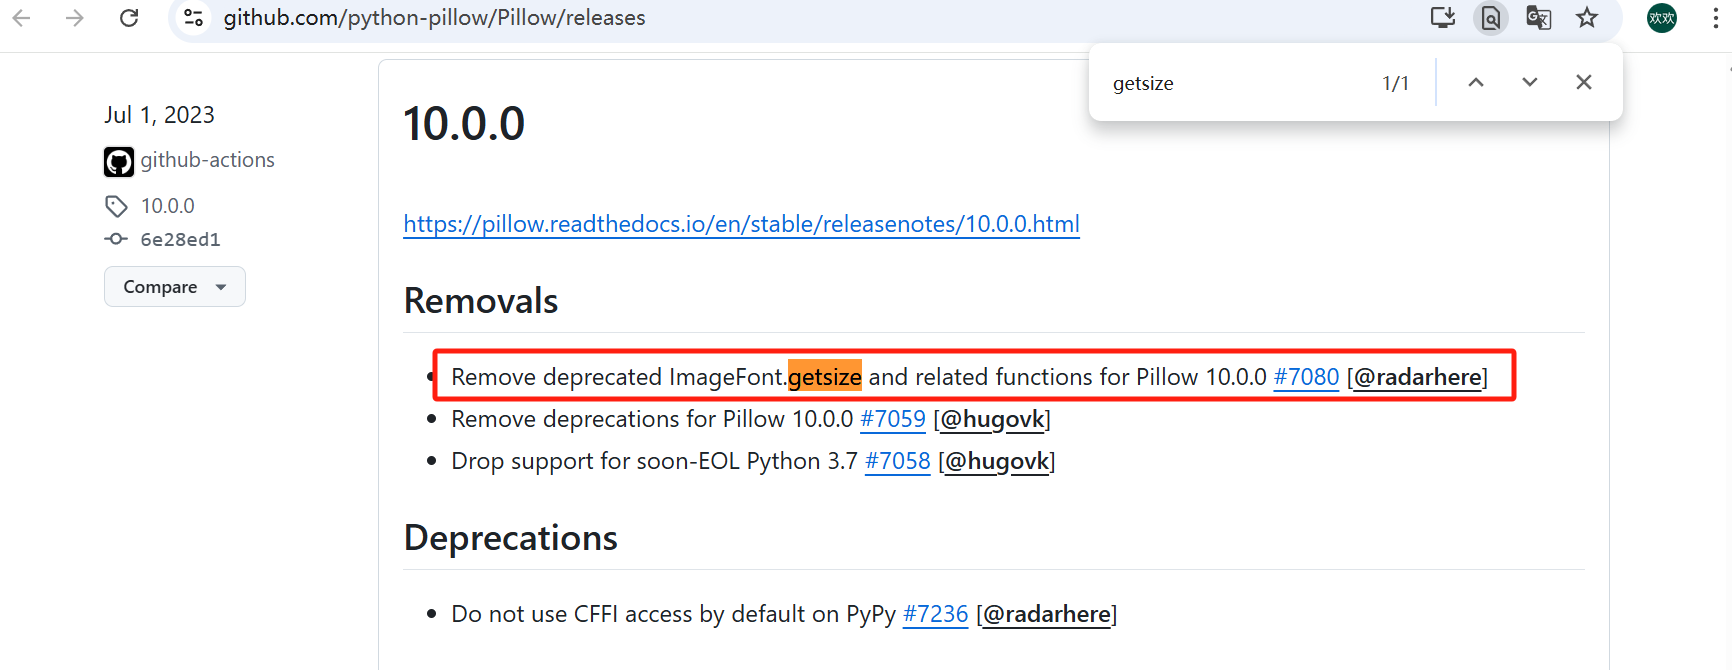Open the browser three-dot menu
Image resolution: width=1732 pixels, height=670 pixels.
(1715, 18)
